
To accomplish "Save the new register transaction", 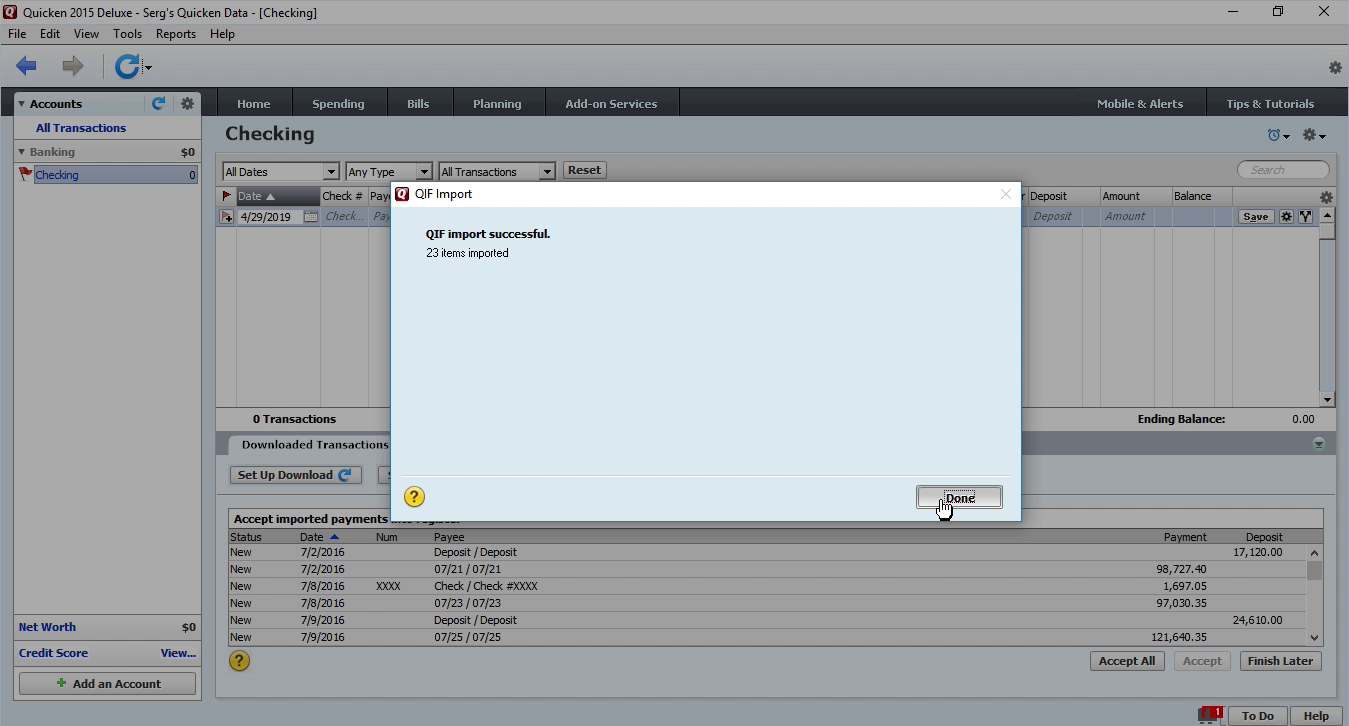I will [1256, 216].
